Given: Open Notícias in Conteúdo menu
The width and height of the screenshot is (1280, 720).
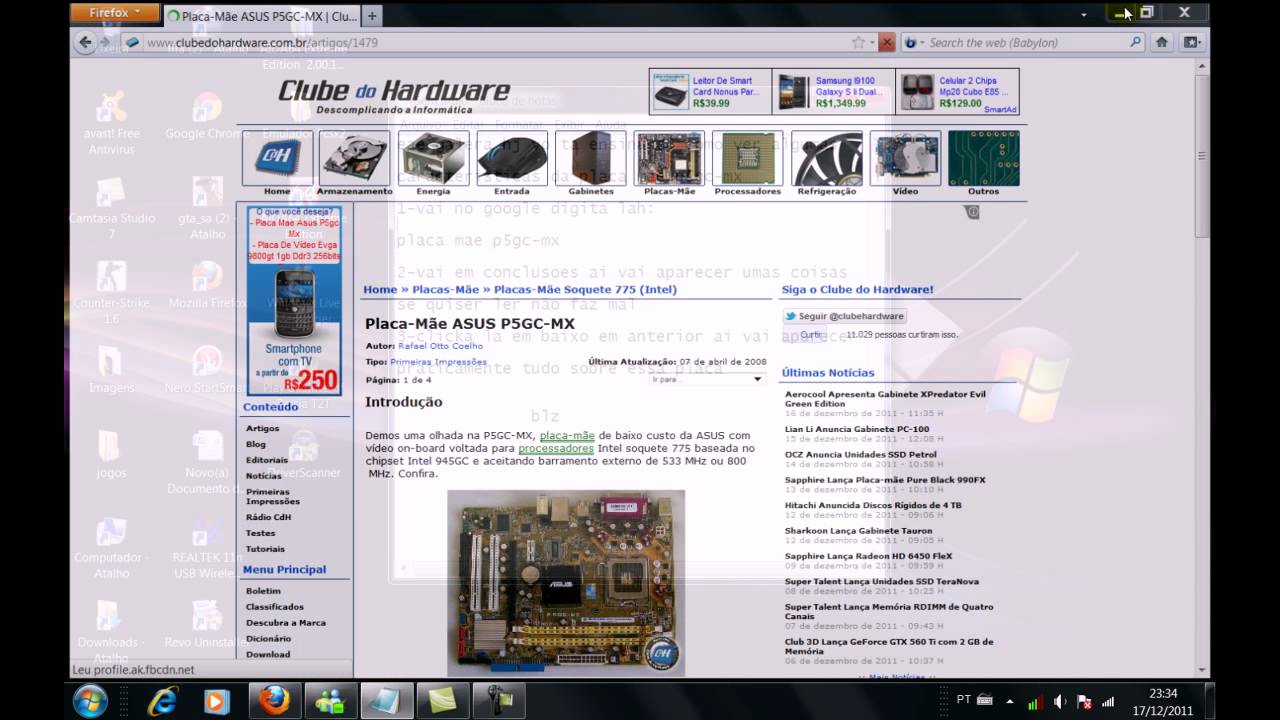Looking at the screenshot, I should tap(264, 476).
